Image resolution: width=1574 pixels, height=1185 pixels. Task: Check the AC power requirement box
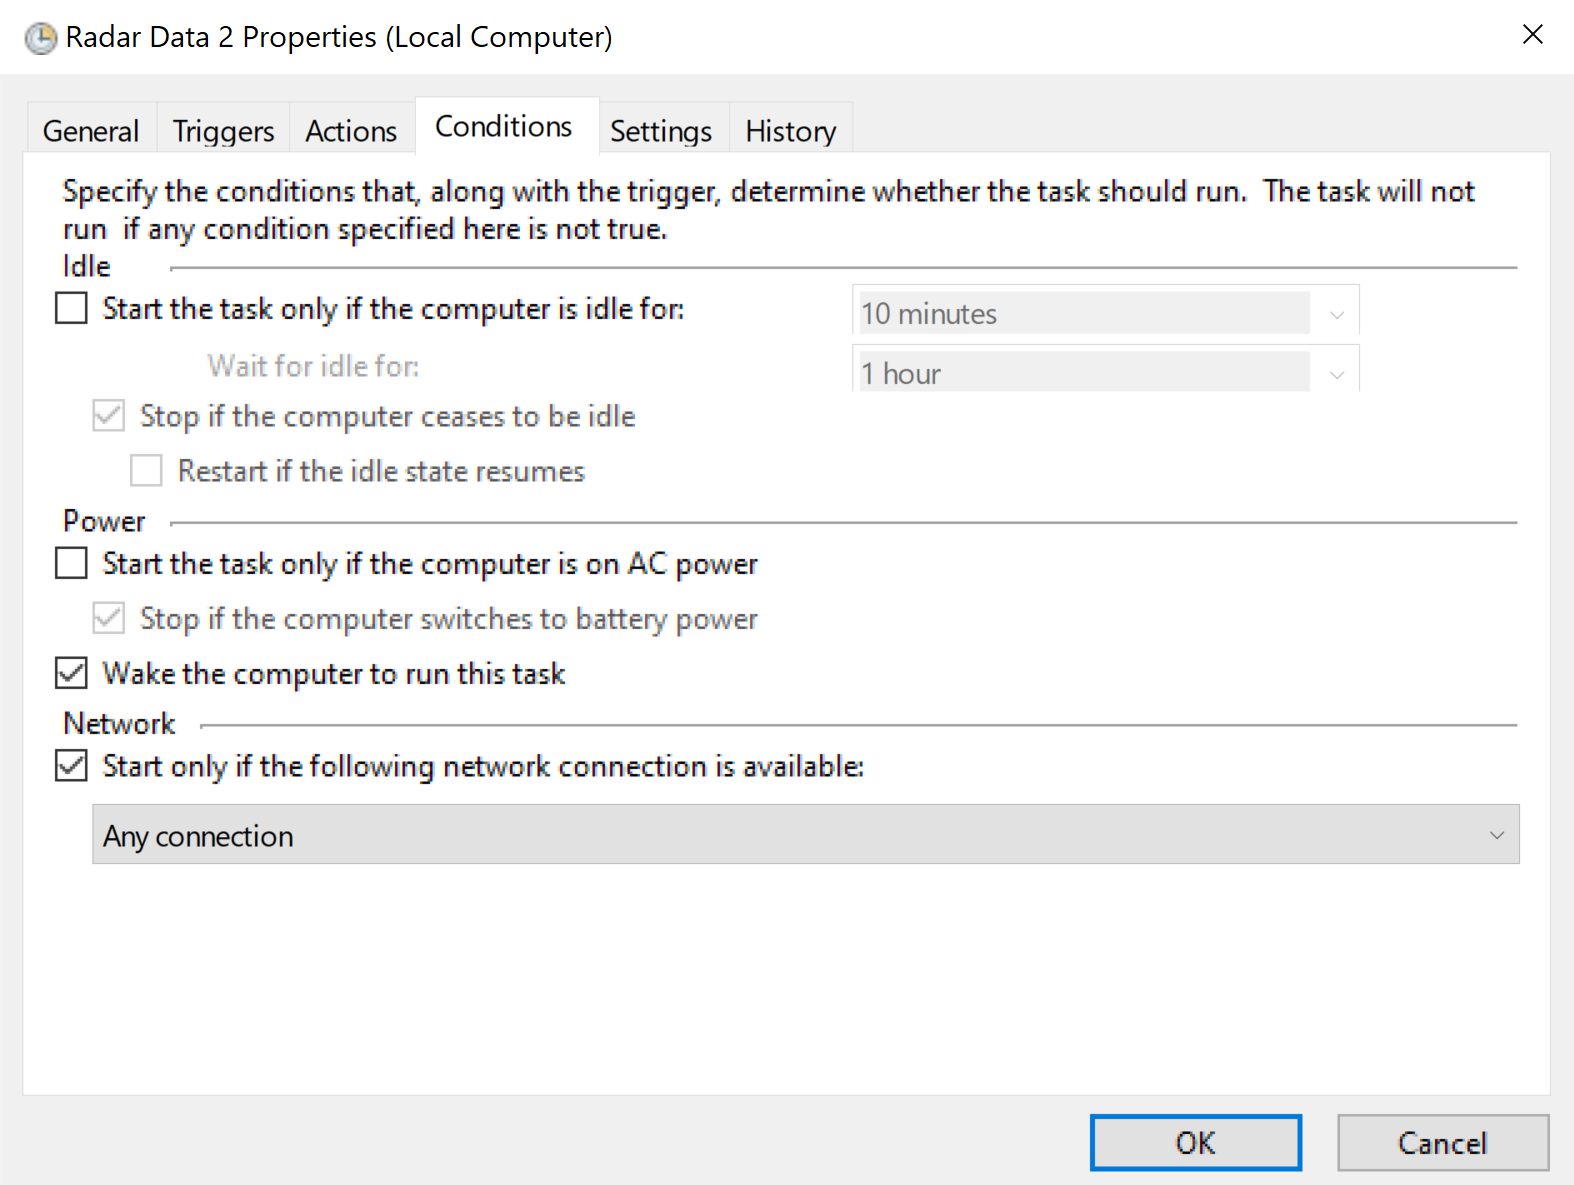pyautogui.click(x=71, y=563)
